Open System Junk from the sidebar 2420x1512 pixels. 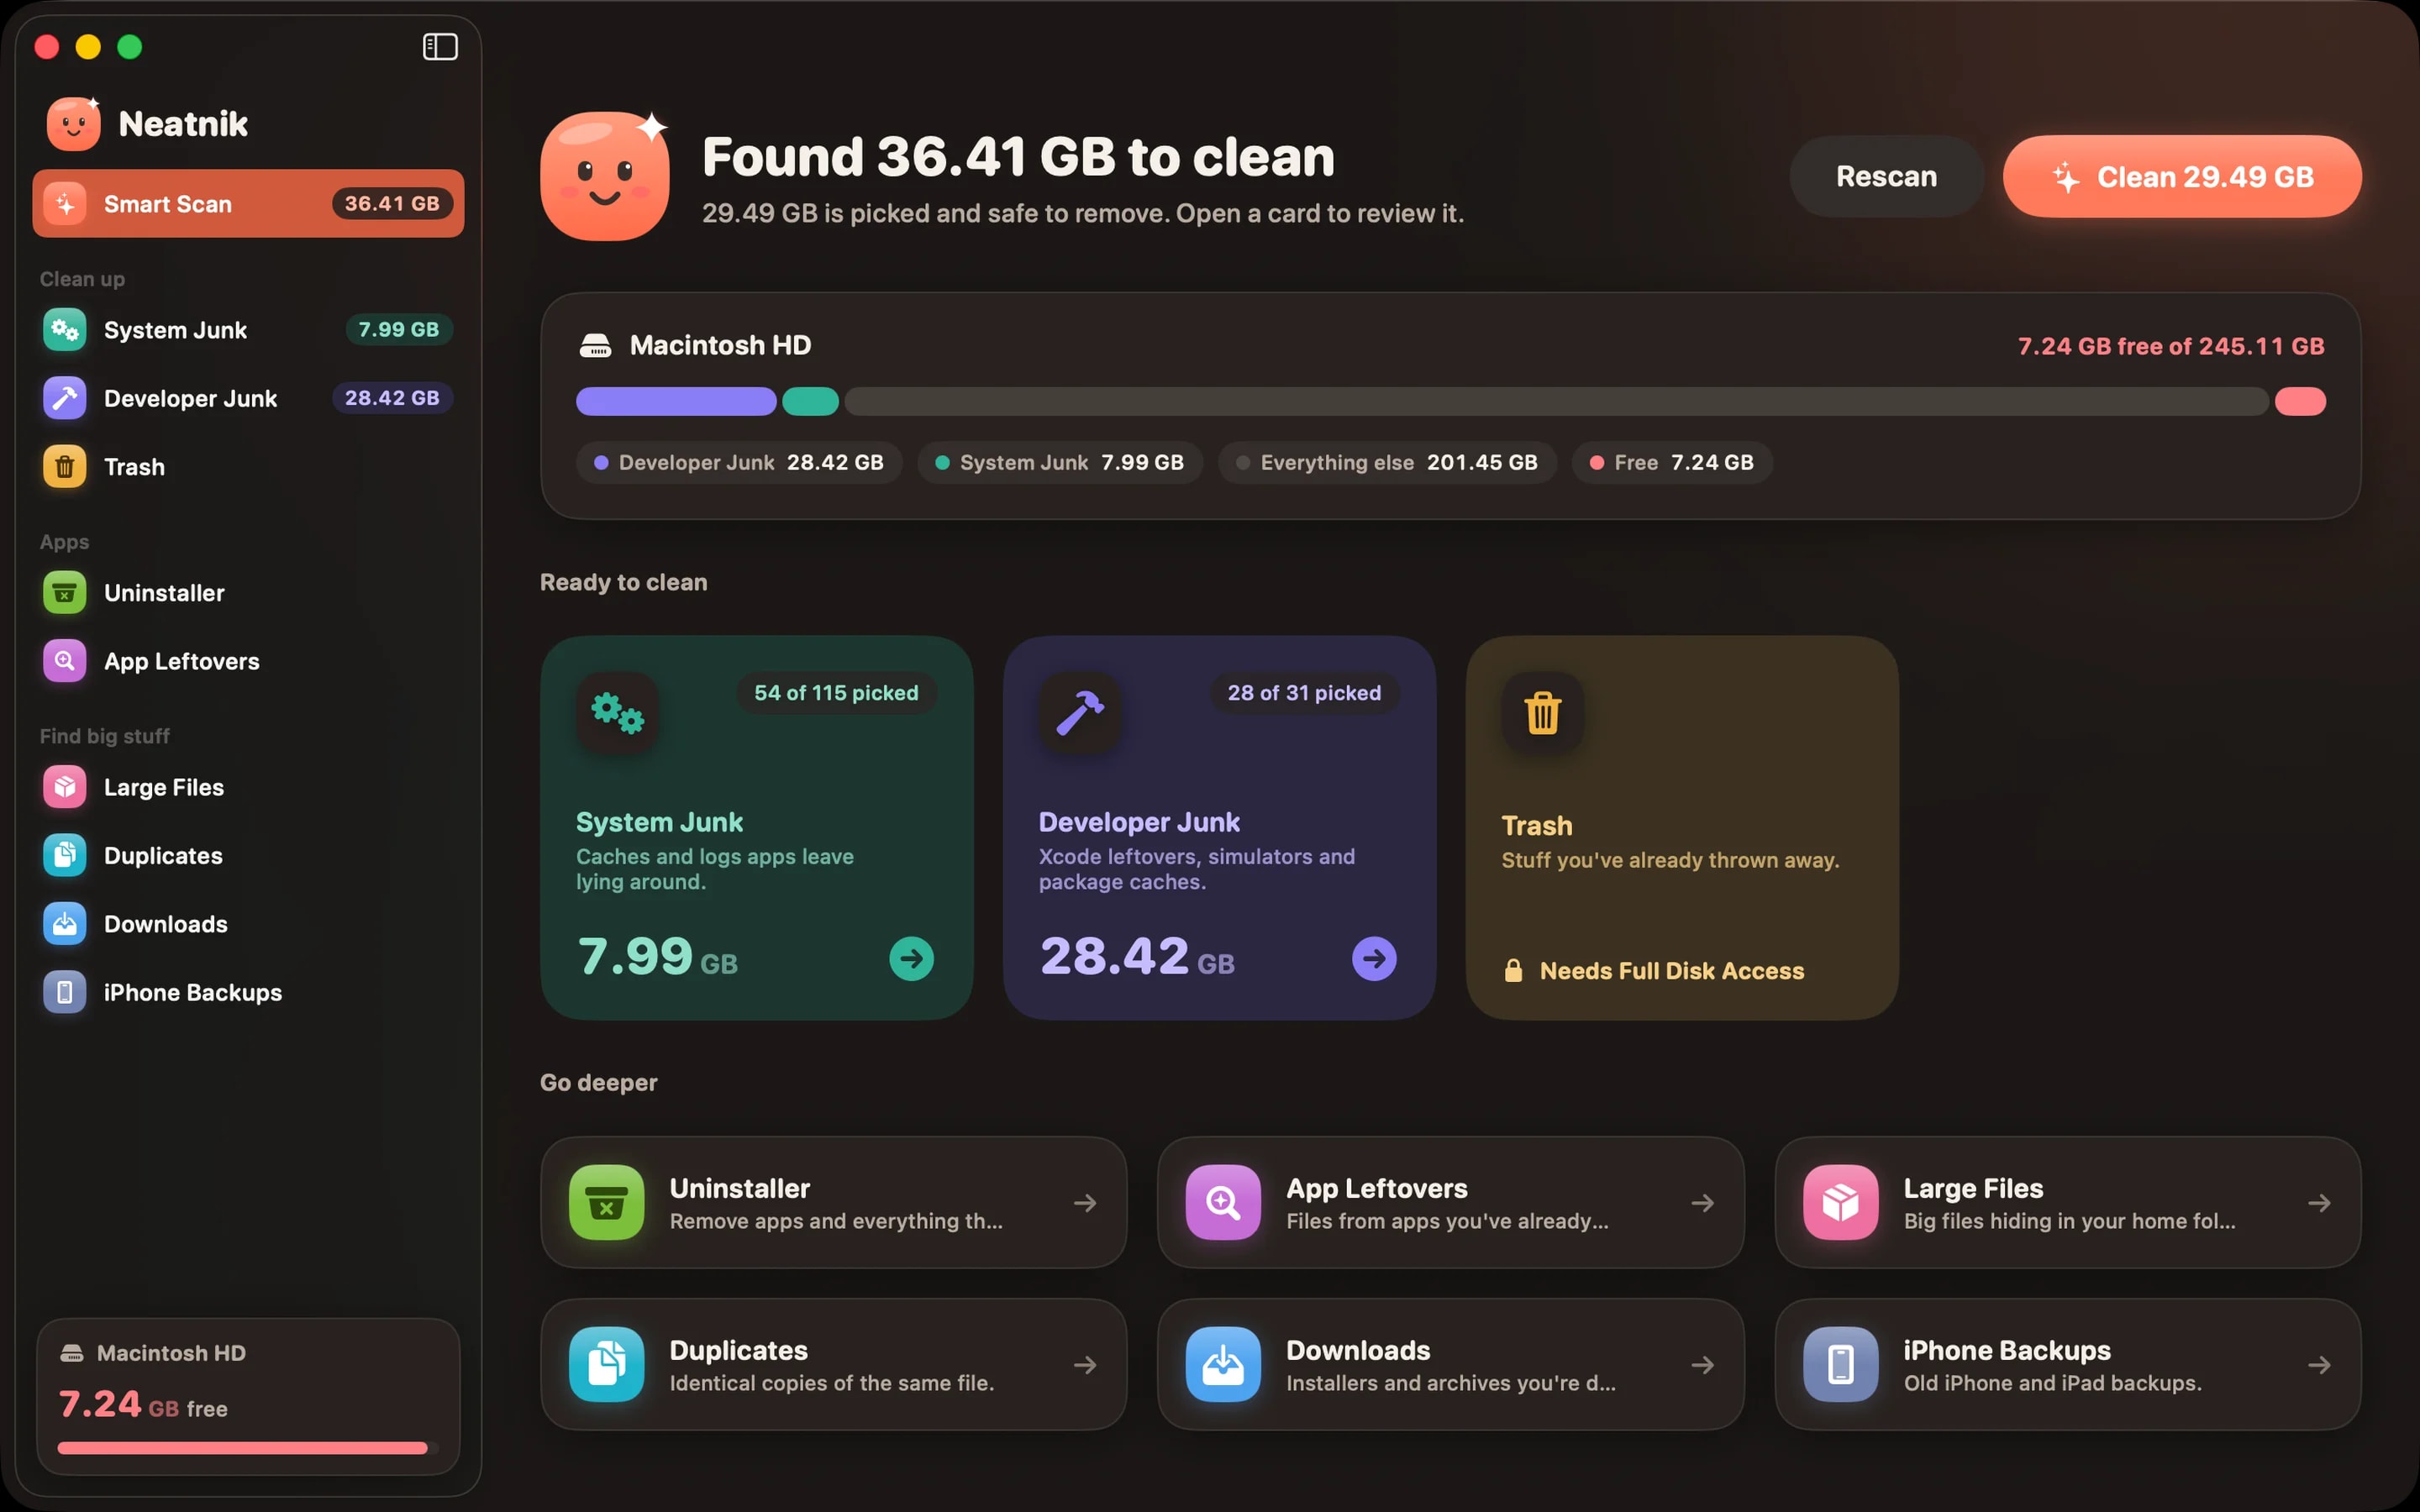(248, 330)
